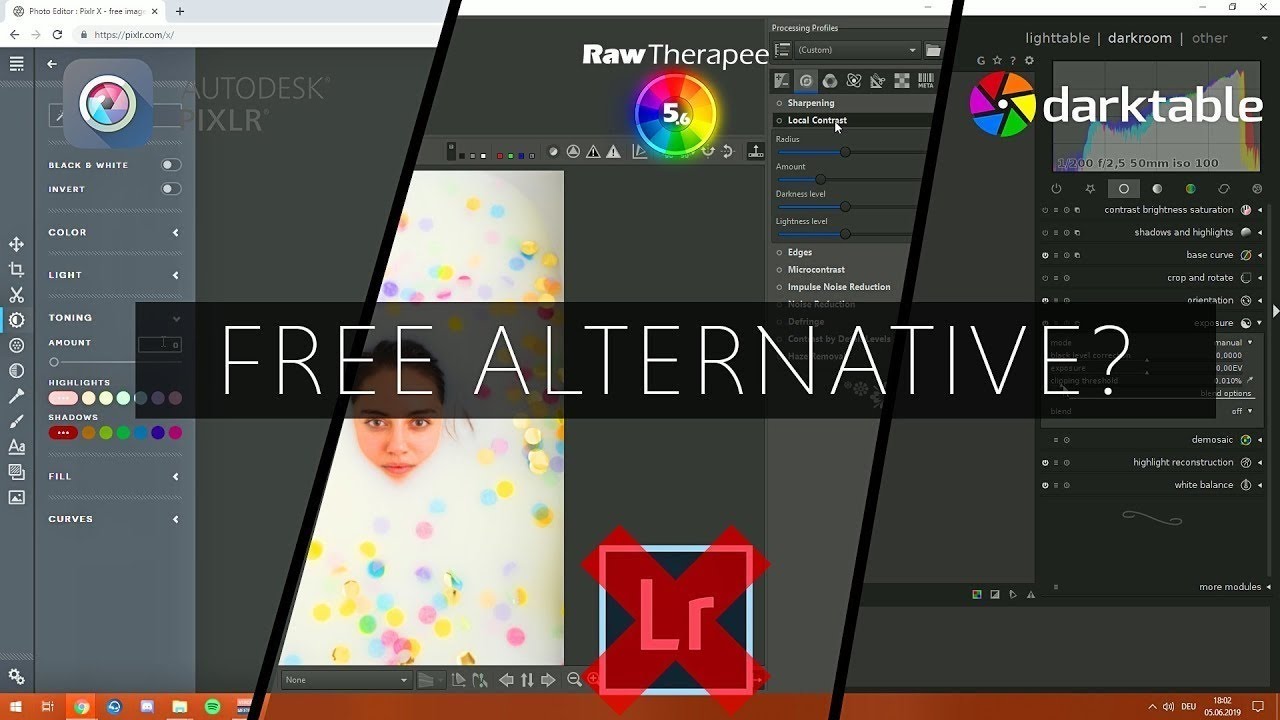
Task: Click the colorful square icon below darktable modules
Action: coord(977,594)
